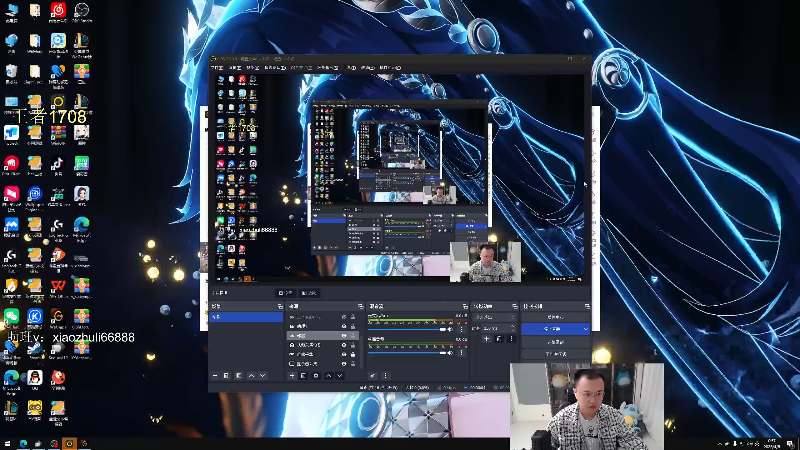This screenshot has height=450, width=800.
Task: Toggle visibility eye of highlighted source row
Action: tap(344, 336)
